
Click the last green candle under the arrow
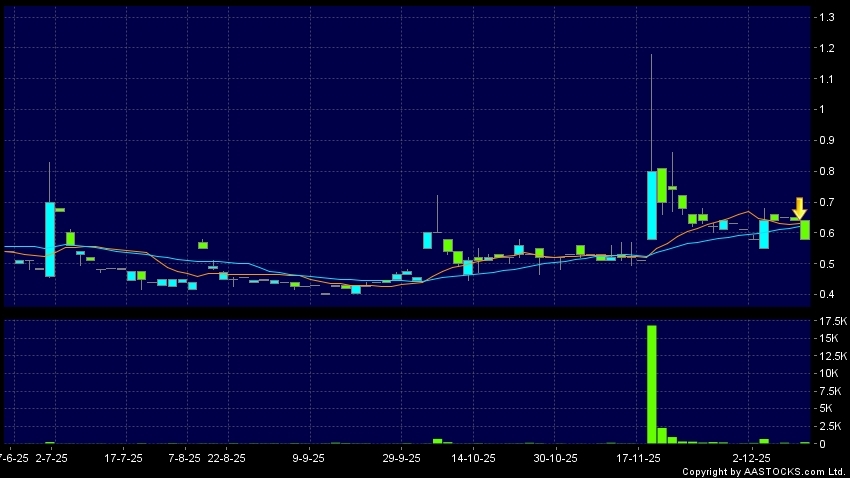(805, 230)
